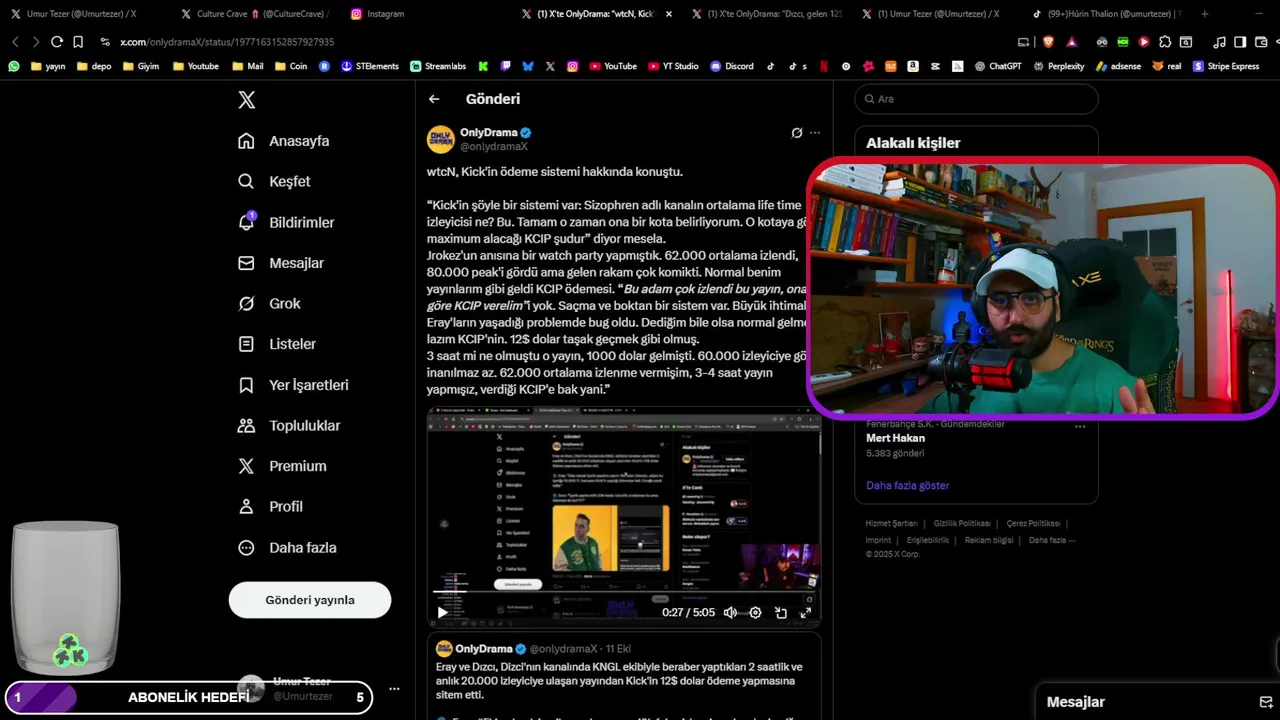Open site settings icon in address bar
The height and width of the screenshot is (720, 1280).
click(105, 42)
